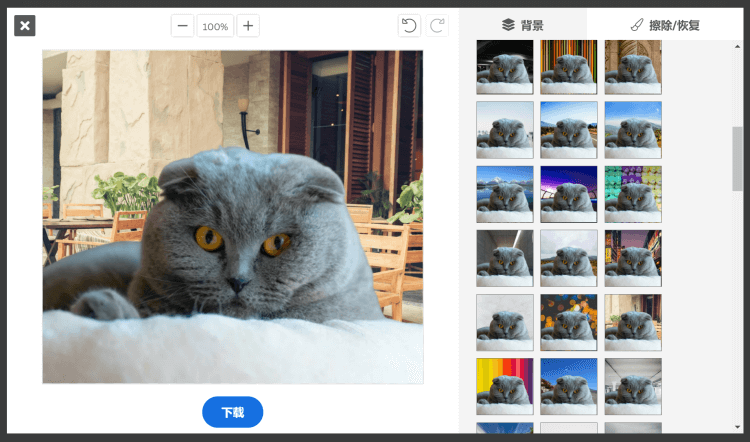
Task: Open the 擦除/恢复 tab
Action: click(x=665, y=25)
